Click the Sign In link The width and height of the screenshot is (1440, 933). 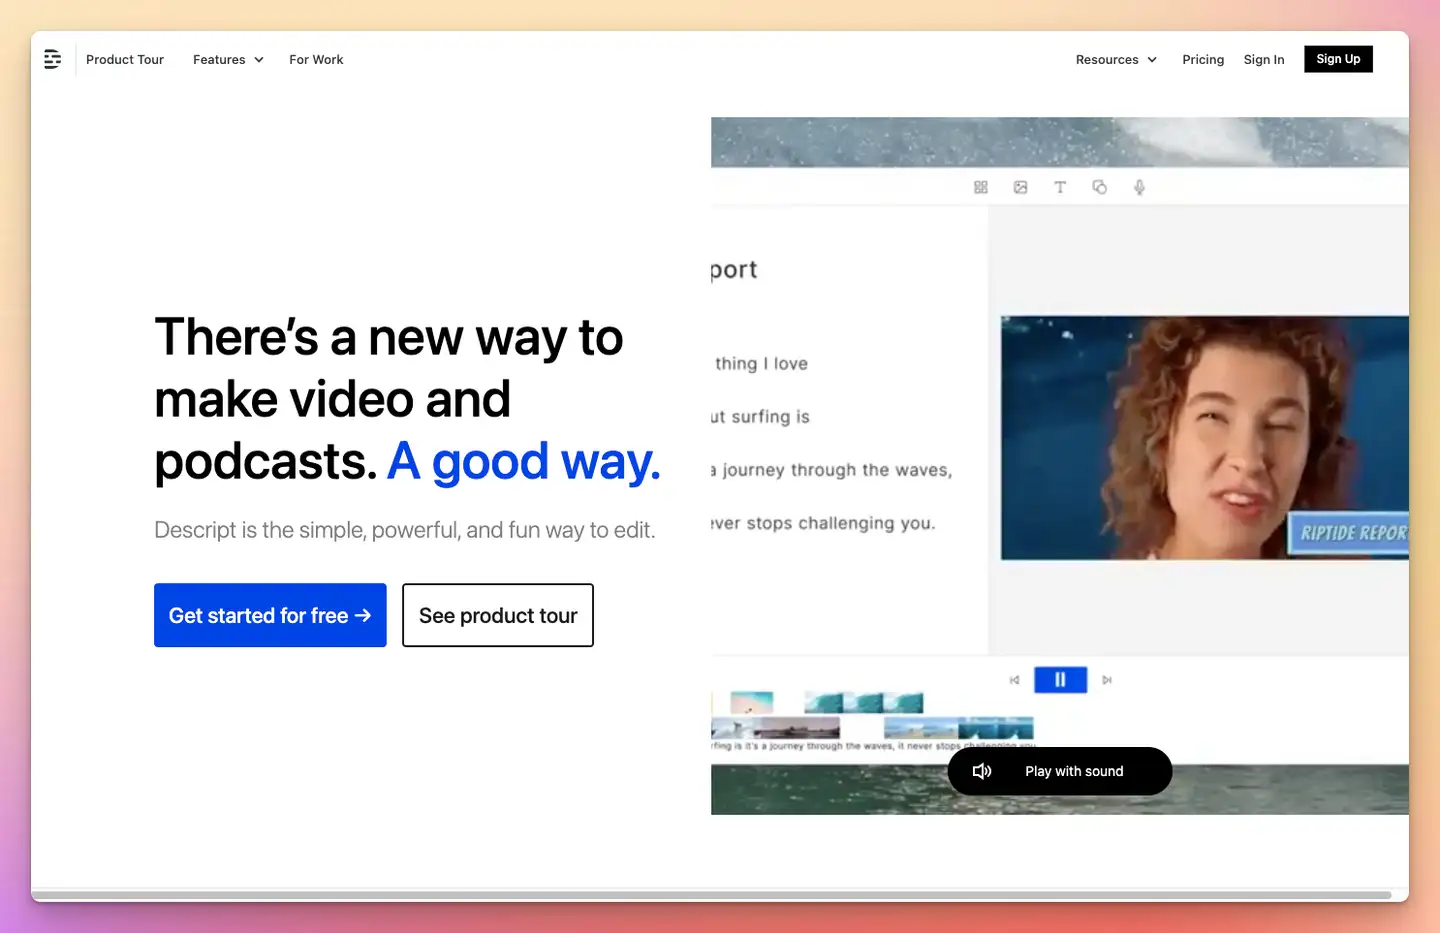click(x=1264, y=60)
